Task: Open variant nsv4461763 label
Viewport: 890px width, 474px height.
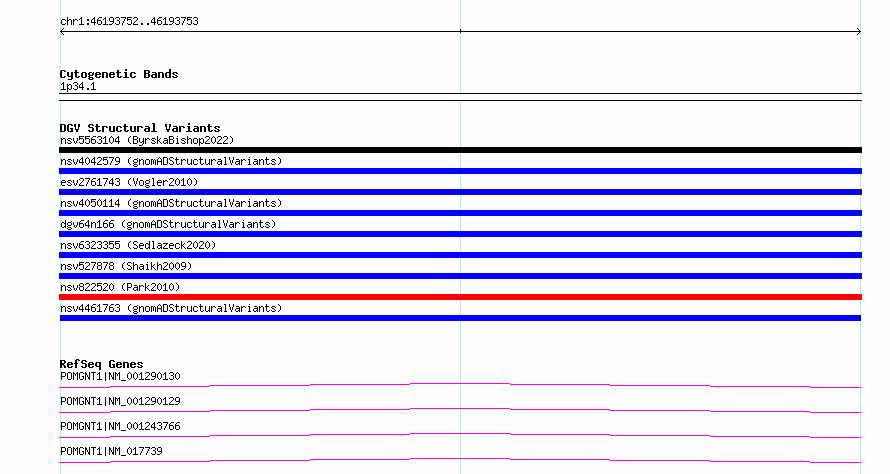Action: pos(171,308)
